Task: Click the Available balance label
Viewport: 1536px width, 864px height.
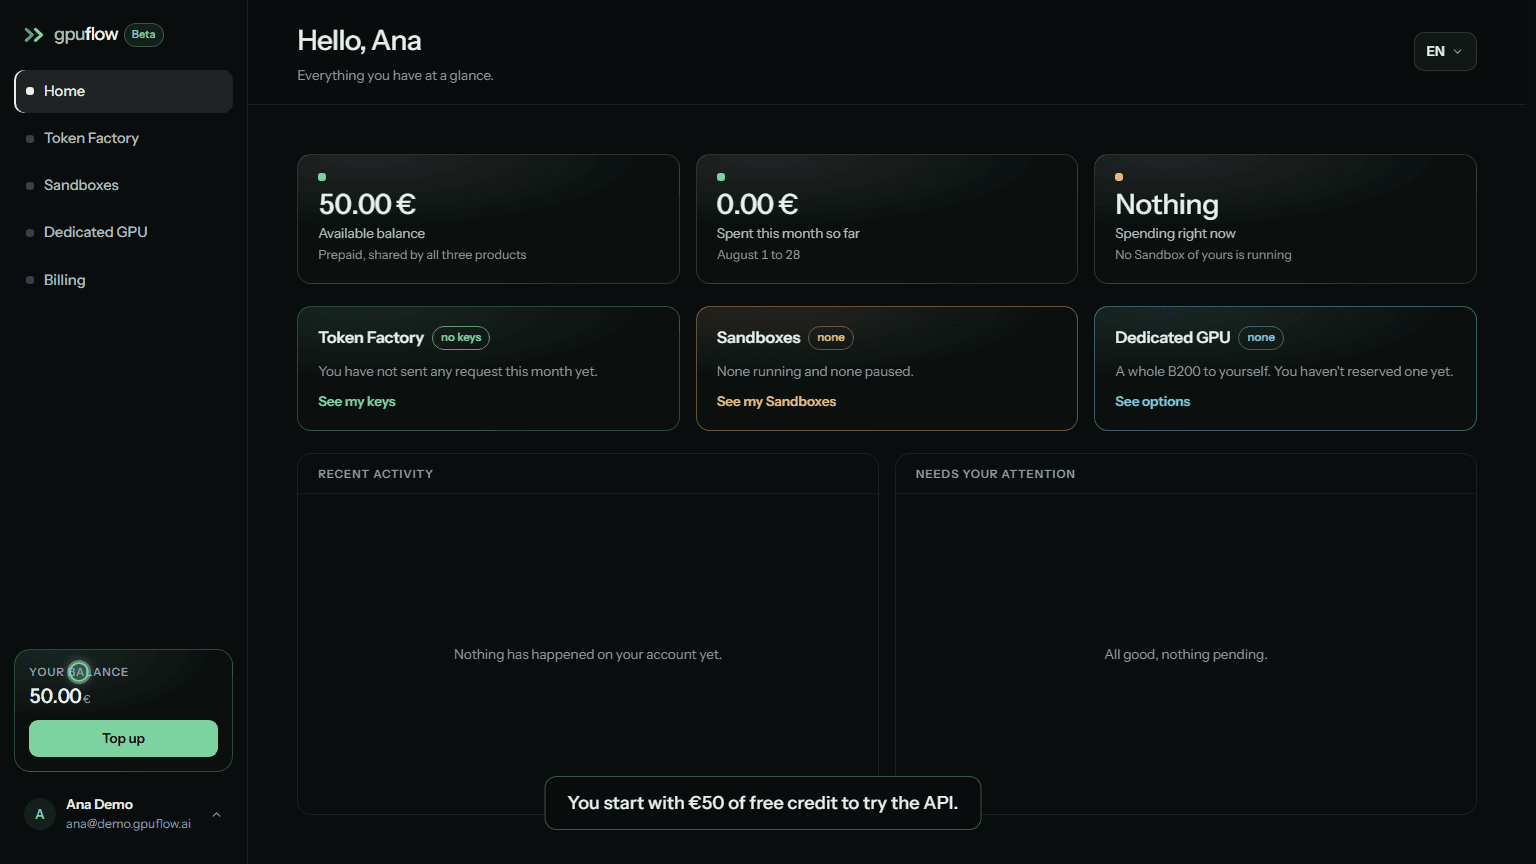Action: (x=372, y=233)
